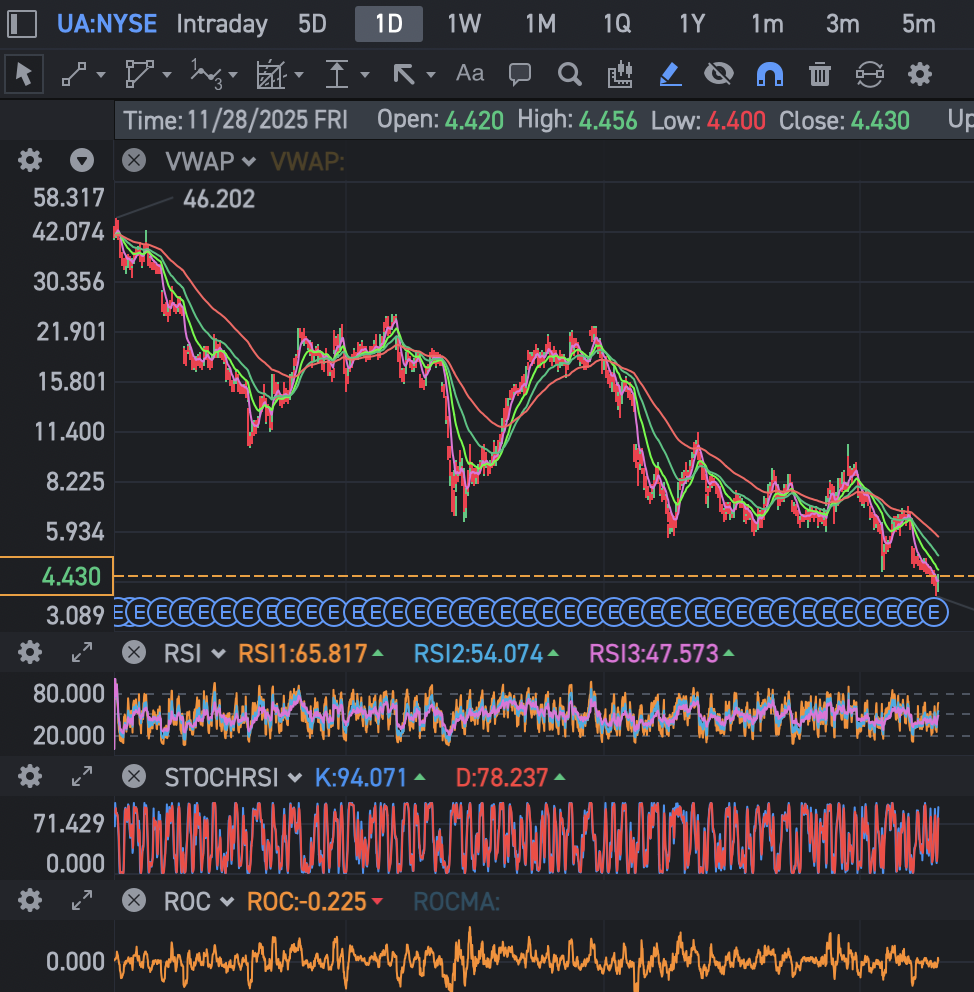
Task: Switch to Intraday timeframe
Action: 222,24
